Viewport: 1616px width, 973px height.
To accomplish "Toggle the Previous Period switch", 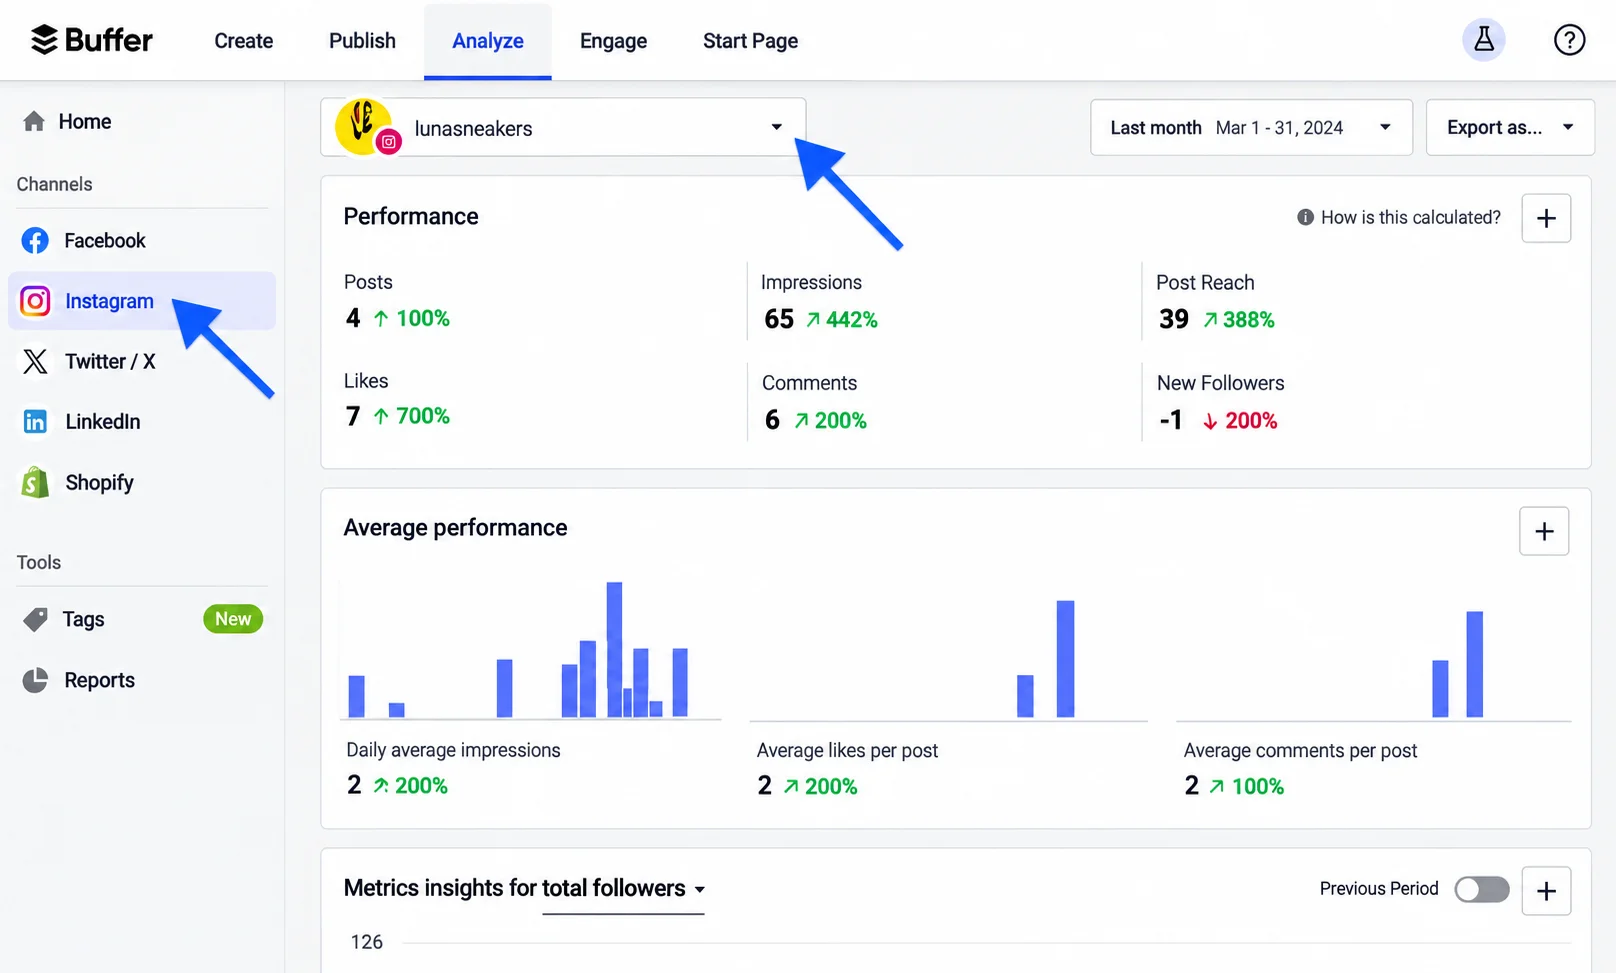I will (x=1482, y=889).
